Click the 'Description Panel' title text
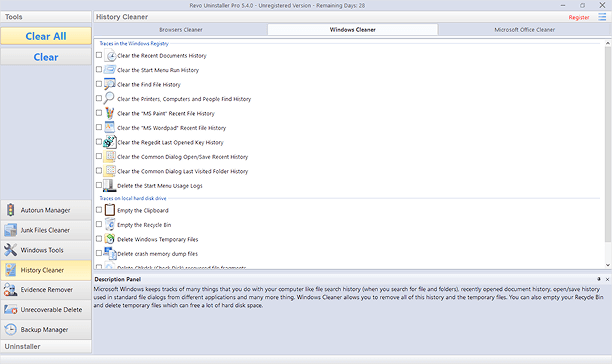612x364 pixels. (x=117, y=279)
